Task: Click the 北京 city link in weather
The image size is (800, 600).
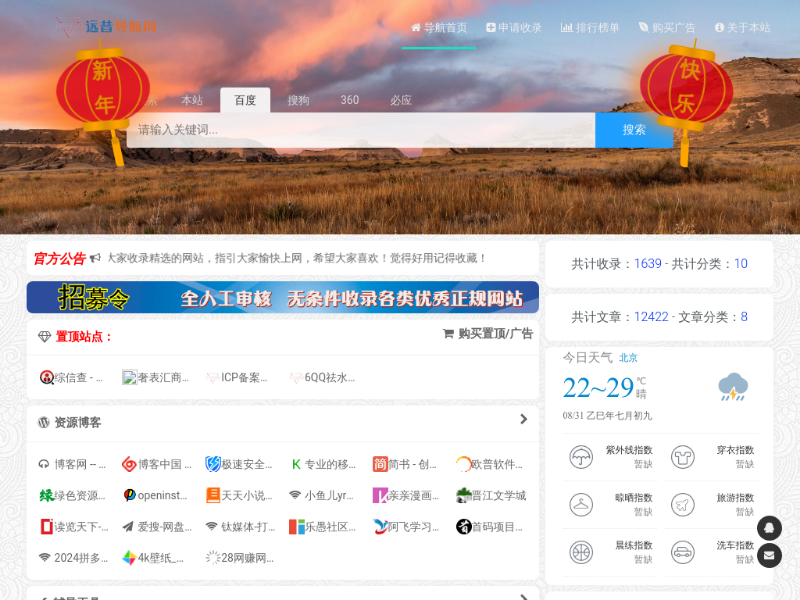Action: tap(628, 357)
